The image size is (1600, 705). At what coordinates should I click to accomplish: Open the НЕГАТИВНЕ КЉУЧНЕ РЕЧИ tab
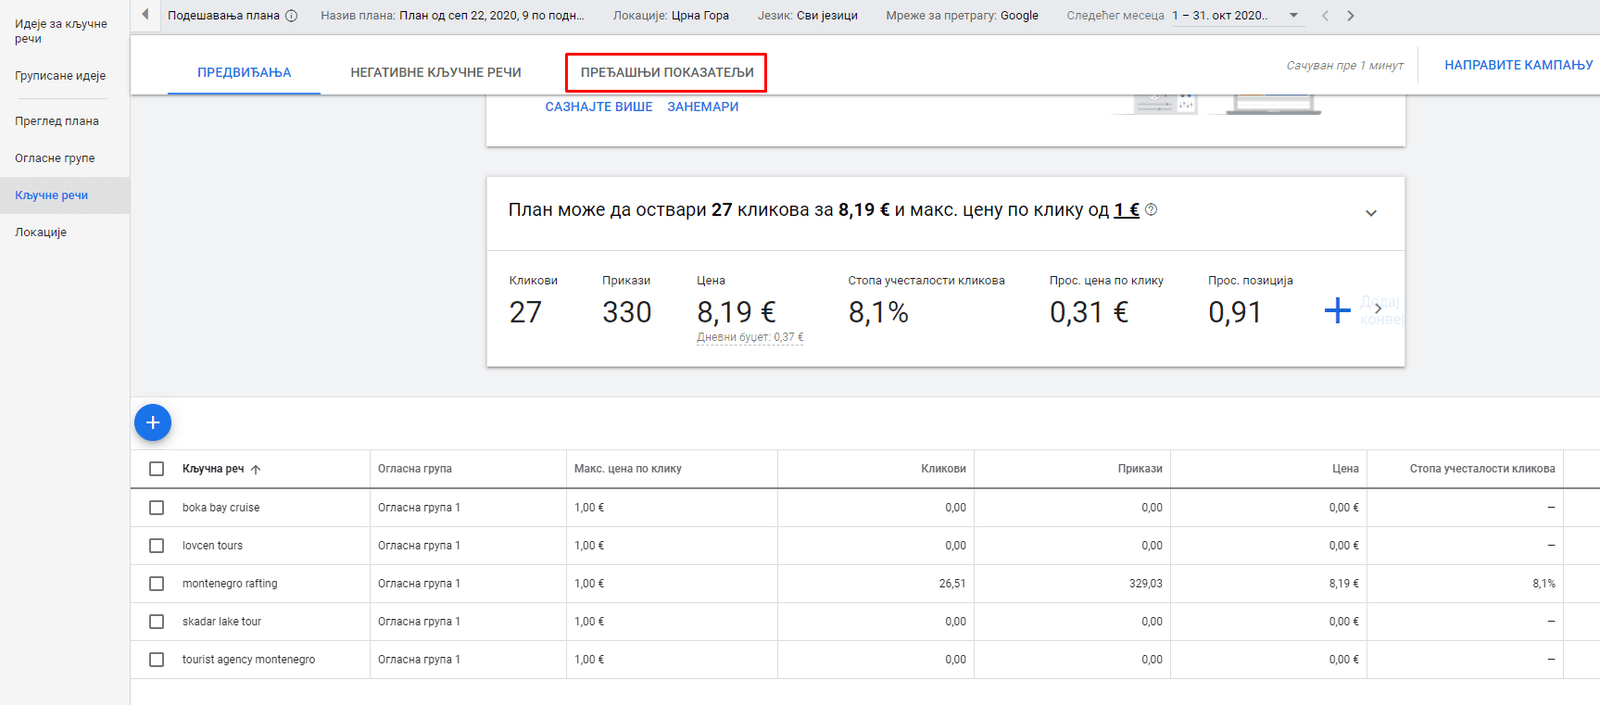pyautogui.click(x=436, y=72)
